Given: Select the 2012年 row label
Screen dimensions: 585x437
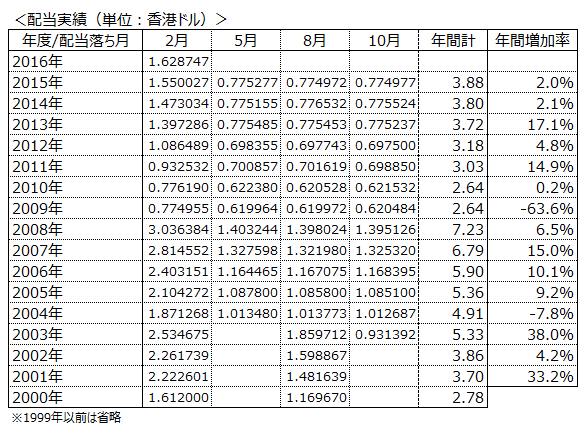Looking at the screenshot, I should click(37, 145).
